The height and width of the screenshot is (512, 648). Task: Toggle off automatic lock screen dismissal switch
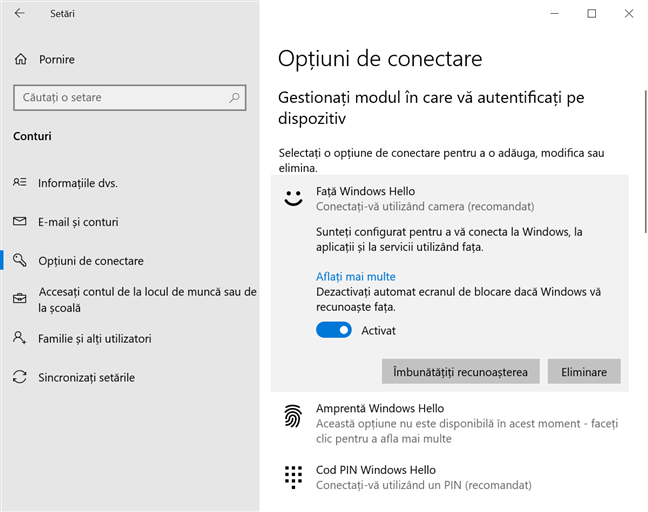334,330
